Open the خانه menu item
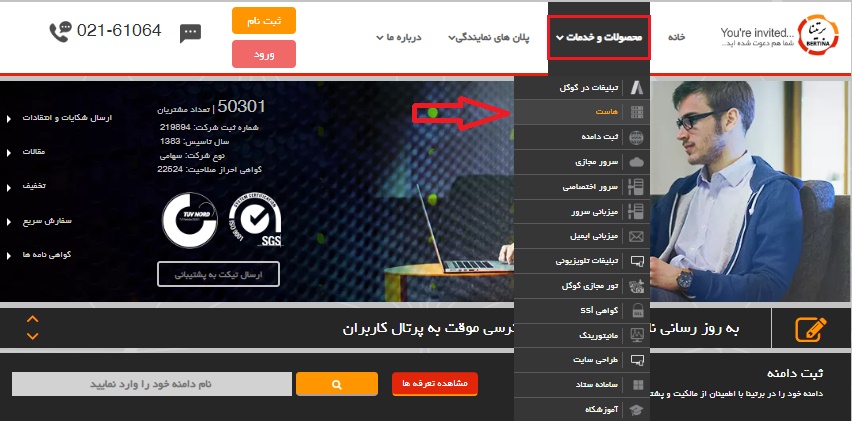This screenshot has width=852, height=421. coord(676,37)
